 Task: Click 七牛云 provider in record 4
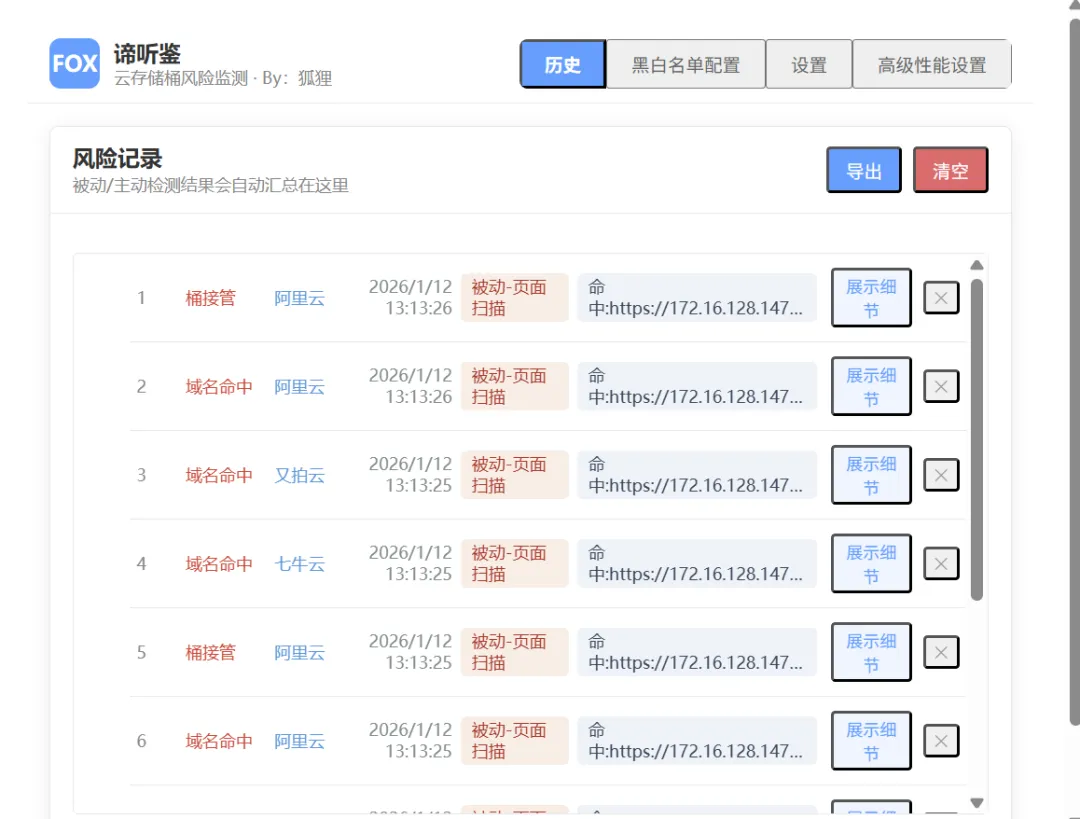300,564
